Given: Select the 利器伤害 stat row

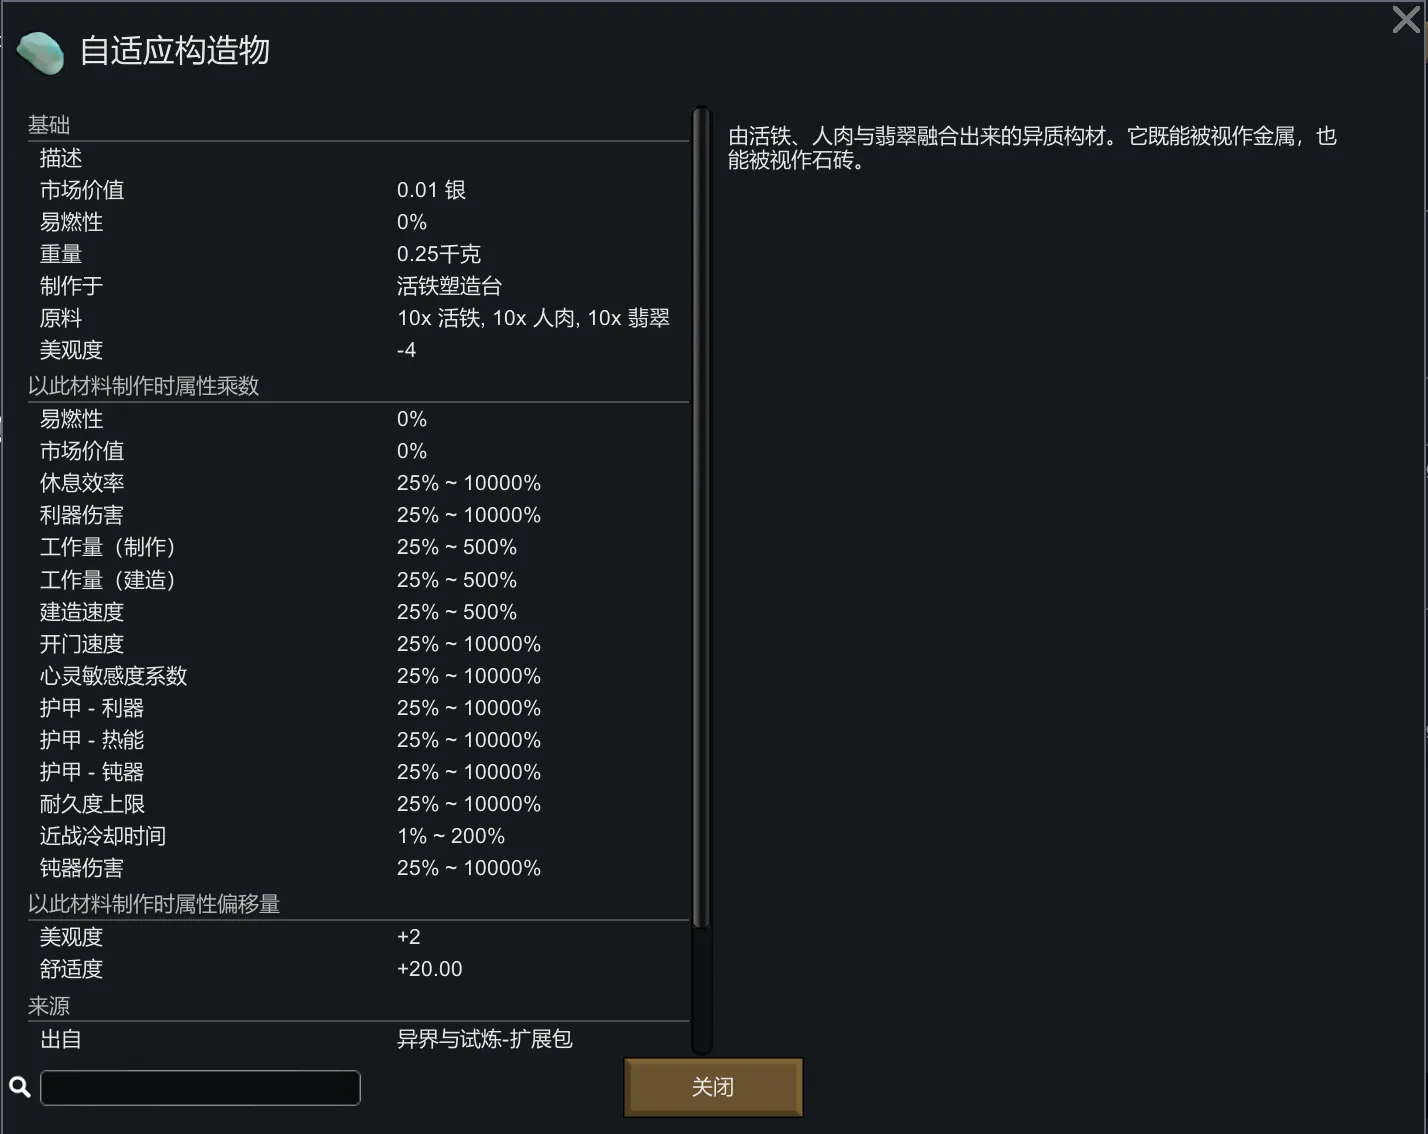Looking at the screenshot, I should pos(358,515).
